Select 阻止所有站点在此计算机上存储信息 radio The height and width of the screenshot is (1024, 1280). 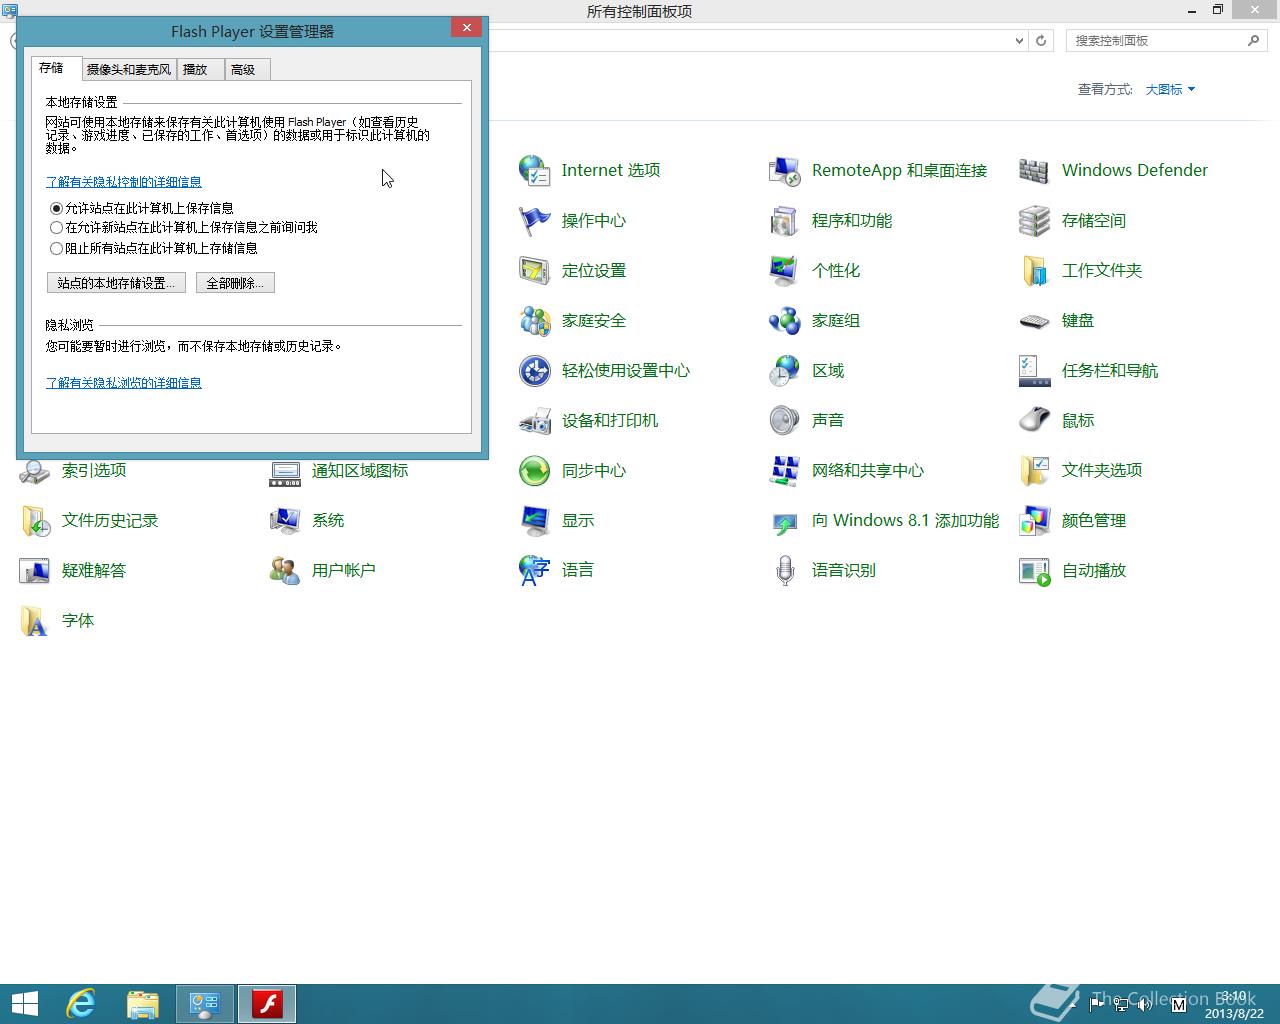[x=56, y=248]
